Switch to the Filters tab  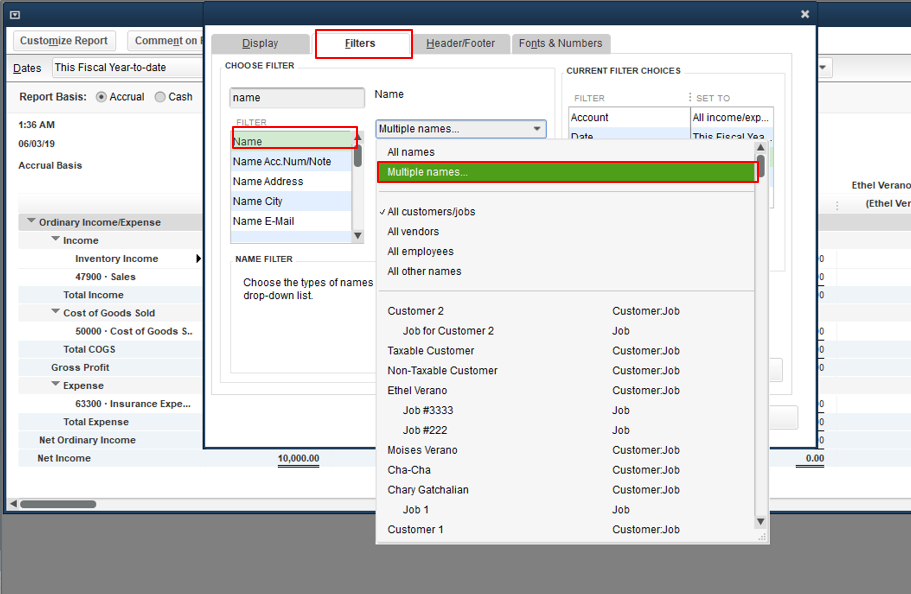click(360, 44)
